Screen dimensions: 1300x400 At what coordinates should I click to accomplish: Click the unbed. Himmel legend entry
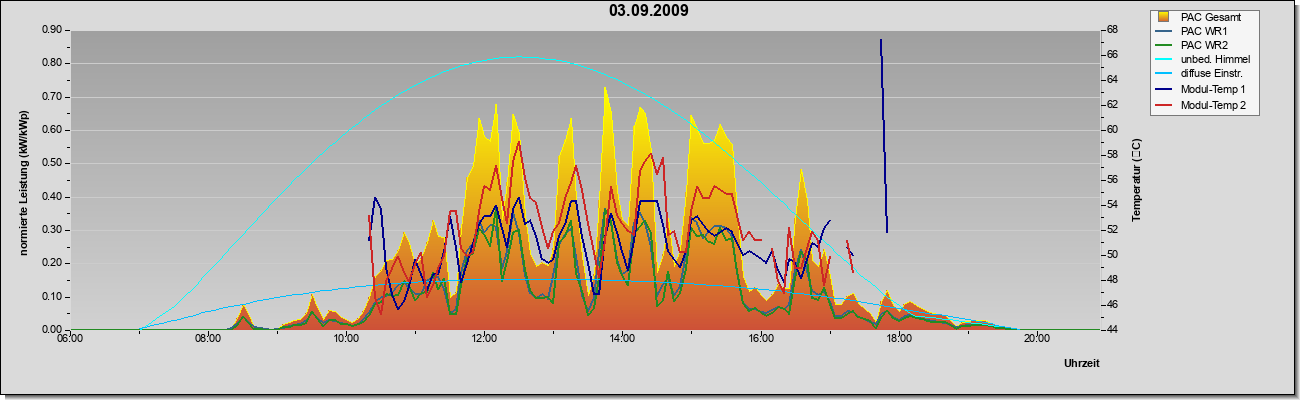pos(1204,61)
